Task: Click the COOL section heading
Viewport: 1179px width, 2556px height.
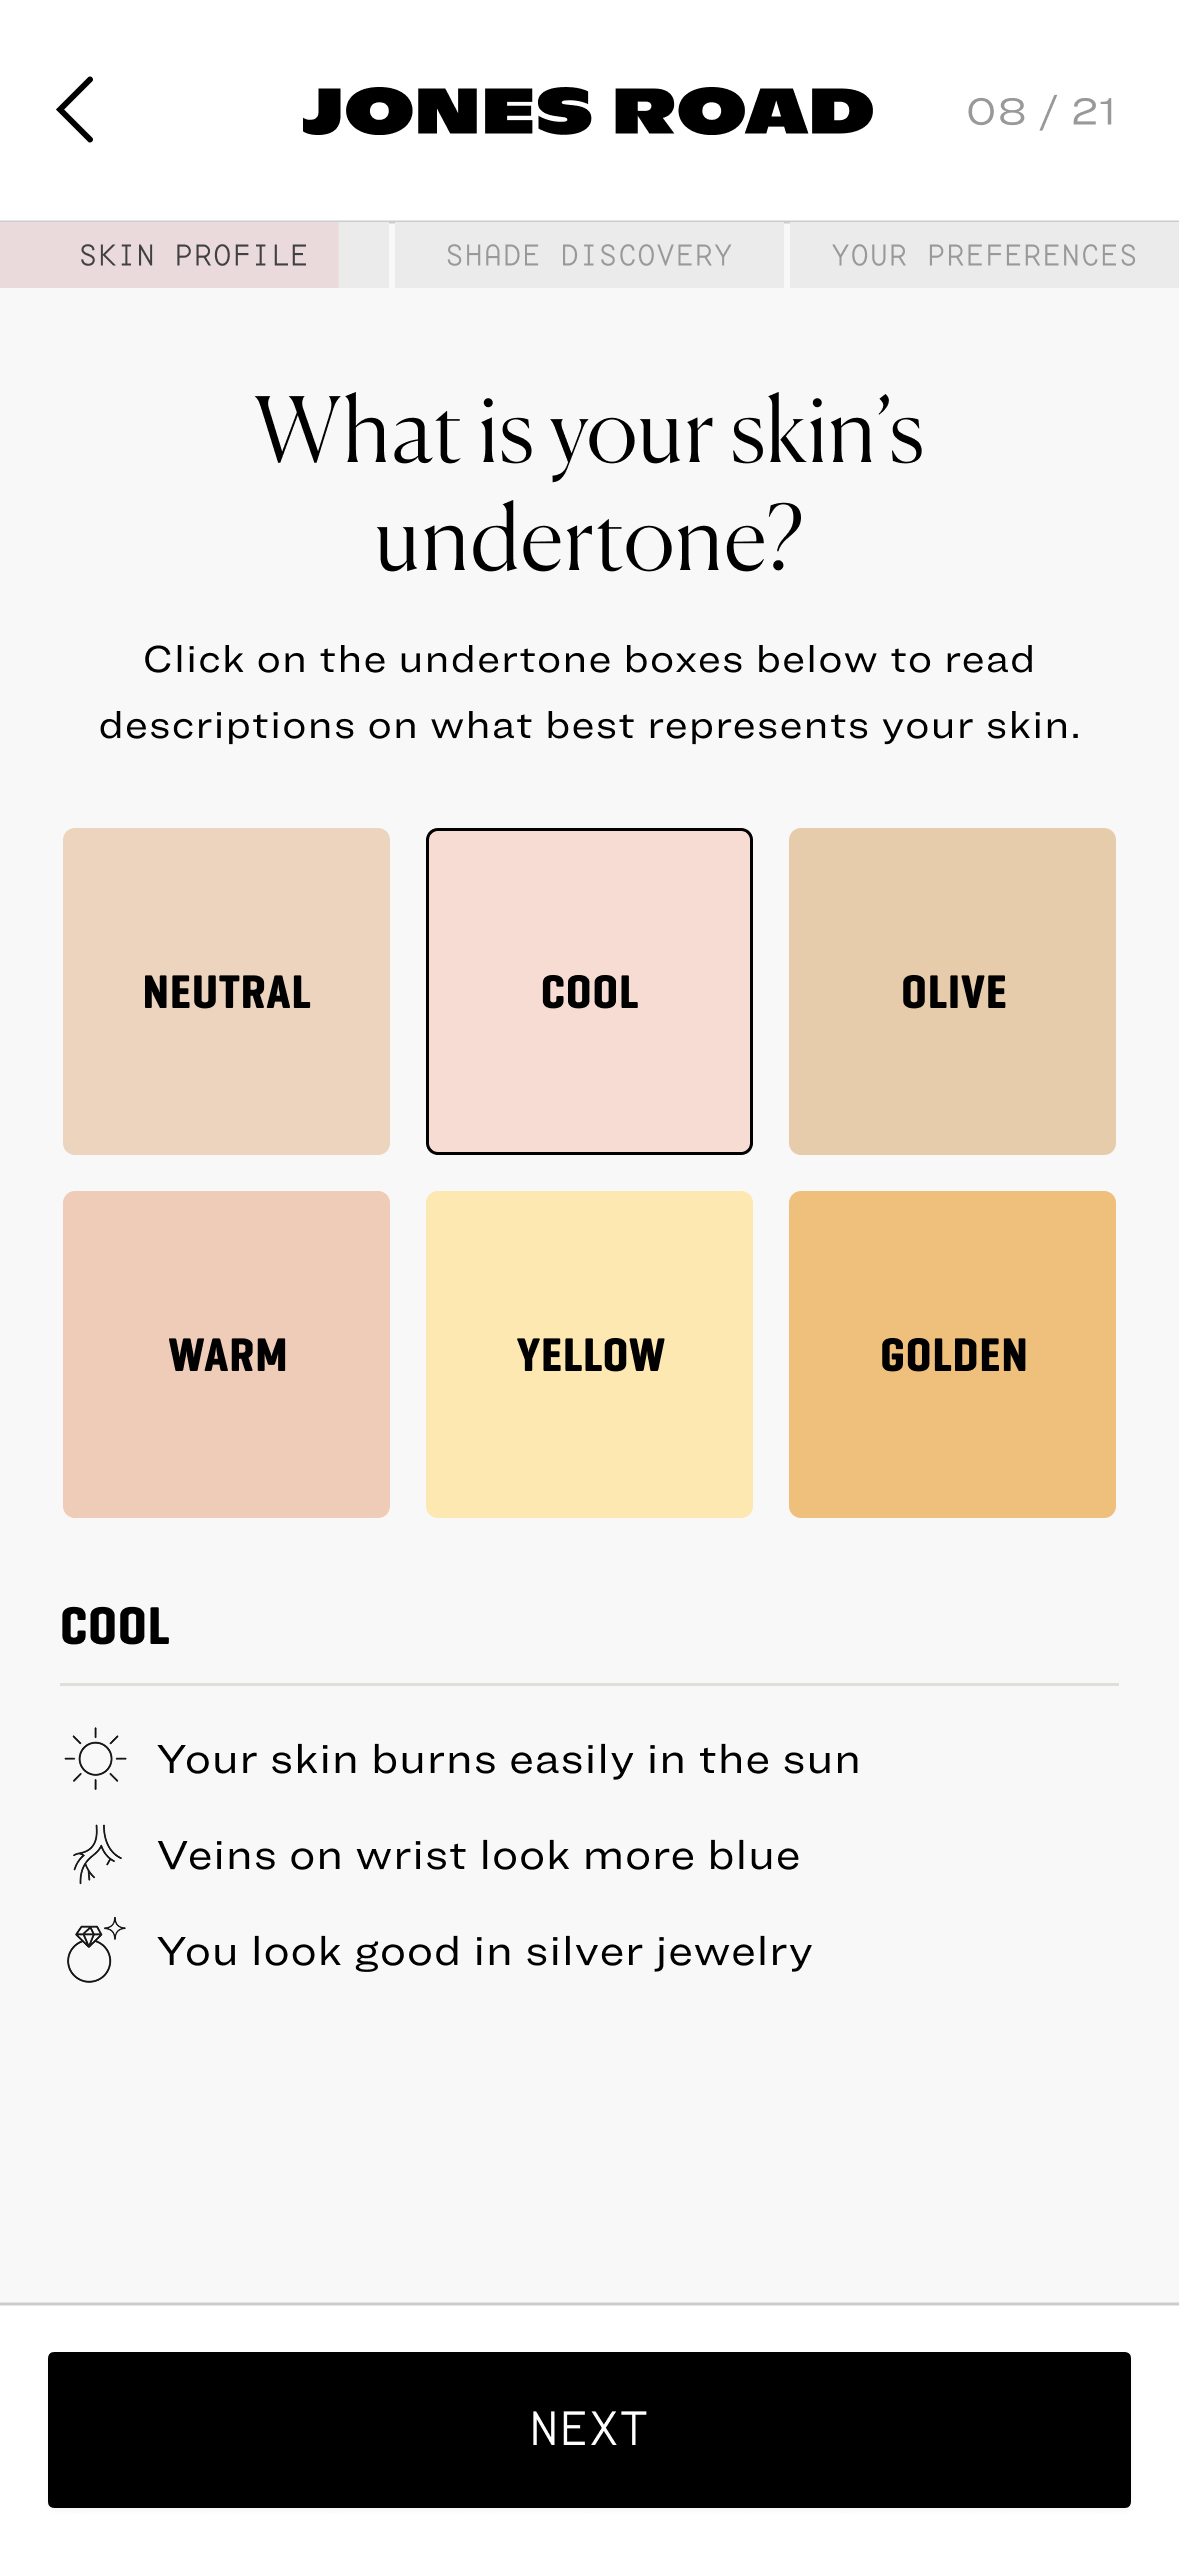Action: [115, 1625]
